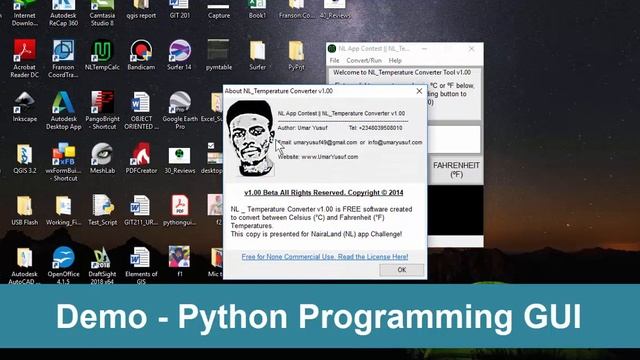The height and width of the screenshot is (360, 640).
Task: Click the 'Author: Umar Yusuf' text
Action: tap(302, 128)
